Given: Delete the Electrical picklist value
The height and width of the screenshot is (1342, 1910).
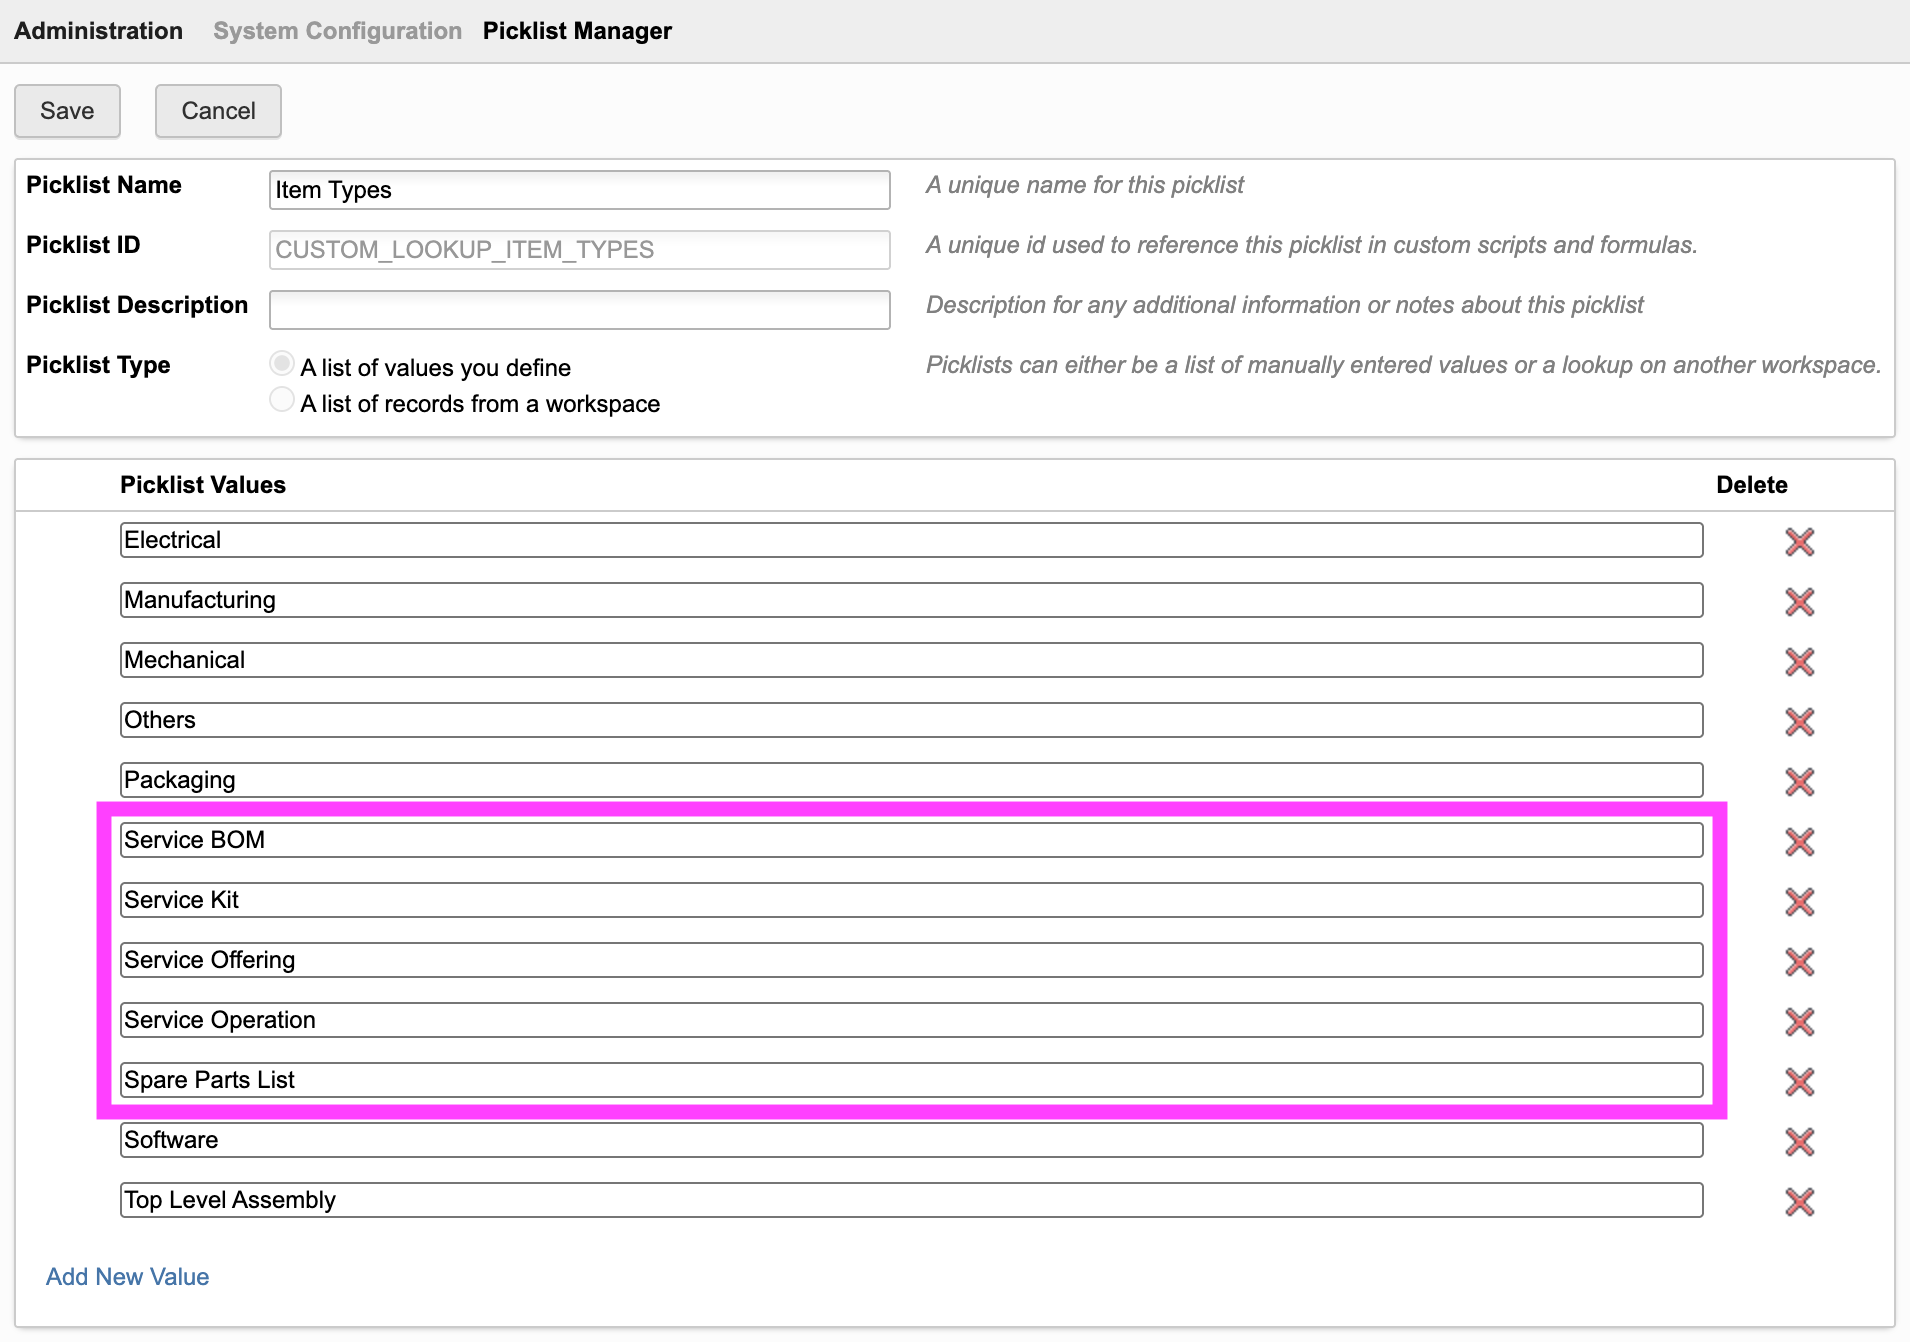Looking at the screenshot, I should 1799,541.
